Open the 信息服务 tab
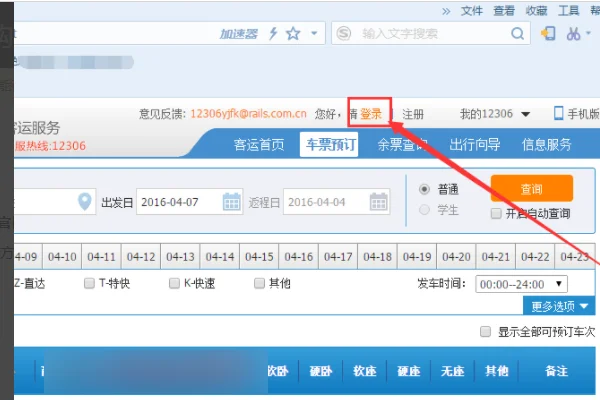This screenshot has width=600, height=400. [546, 145]
